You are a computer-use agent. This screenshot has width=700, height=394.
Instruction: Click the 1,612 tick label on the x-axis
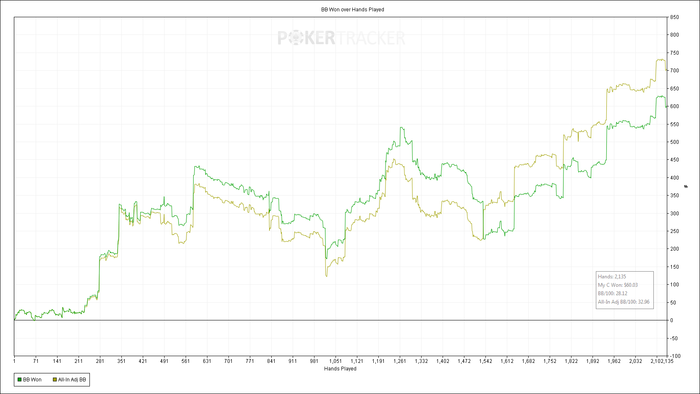coord(507,361)
